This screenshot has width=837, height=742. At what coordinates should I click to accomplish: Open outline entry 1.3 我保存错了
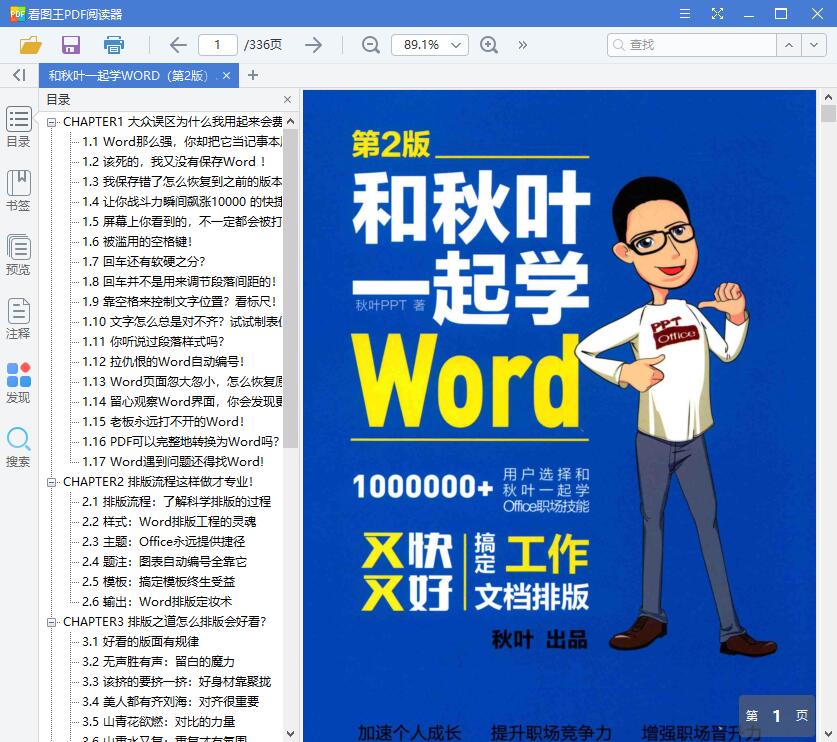tap(182, 181)
